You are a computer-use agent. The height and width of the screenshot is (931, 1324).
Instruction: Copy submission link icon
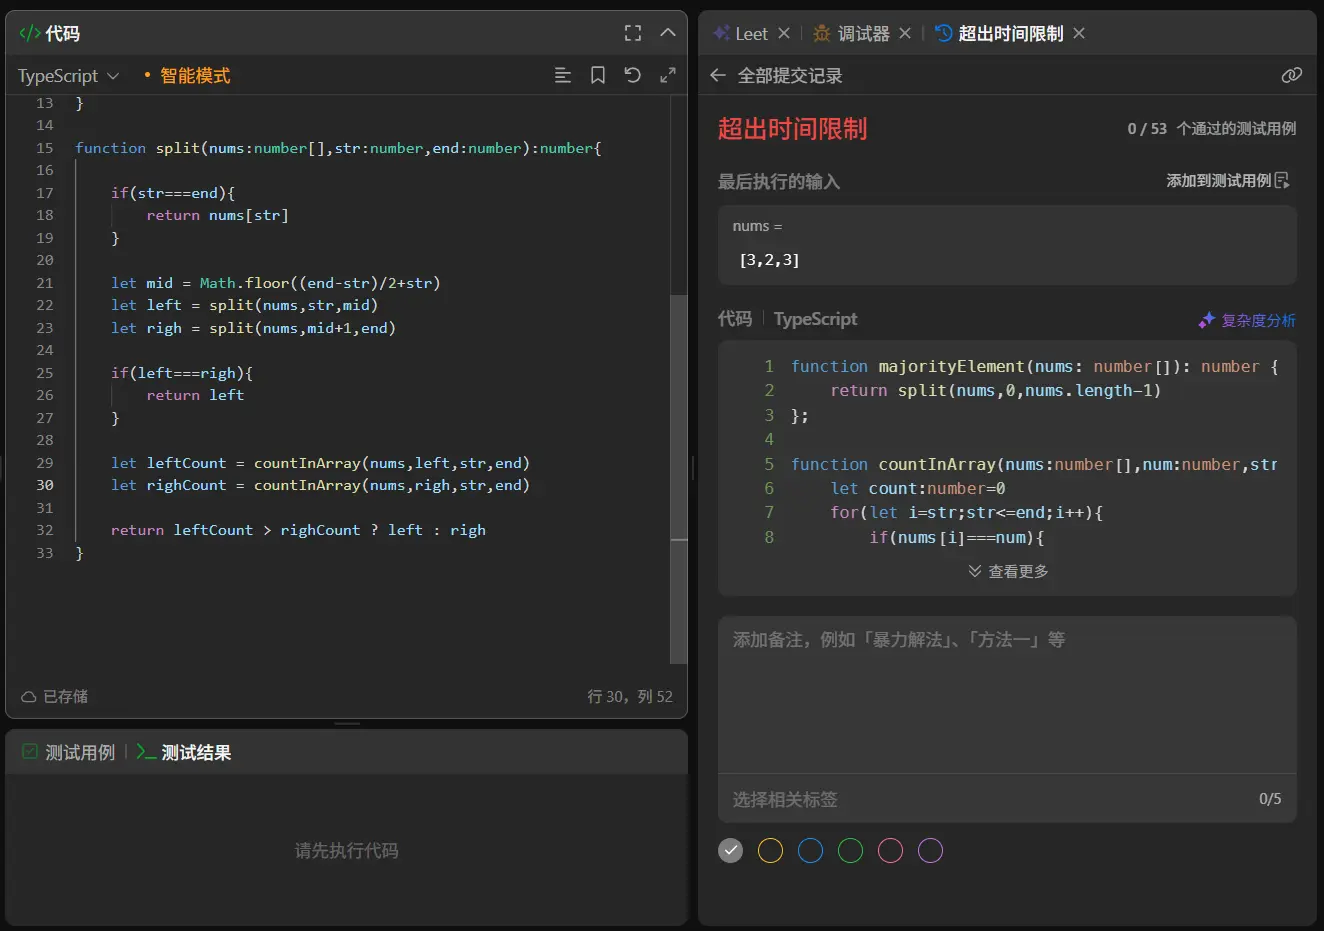point(1291,76)
